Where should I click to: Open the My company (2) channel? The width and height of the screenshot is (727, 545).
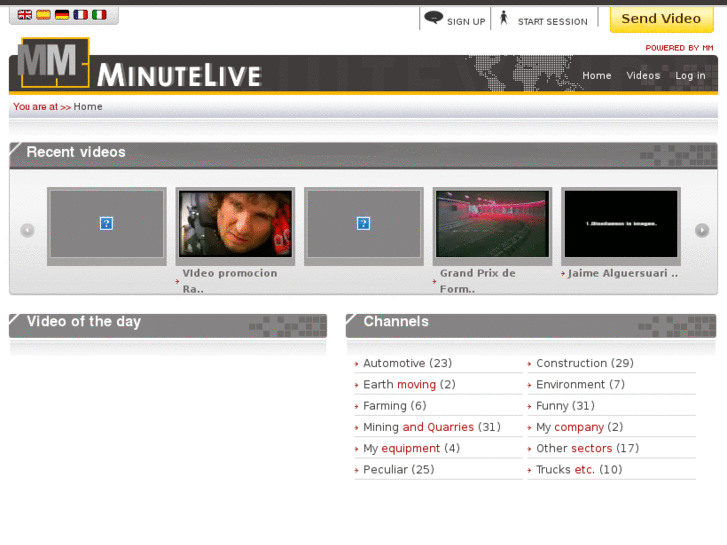click(x=580, y=427)
